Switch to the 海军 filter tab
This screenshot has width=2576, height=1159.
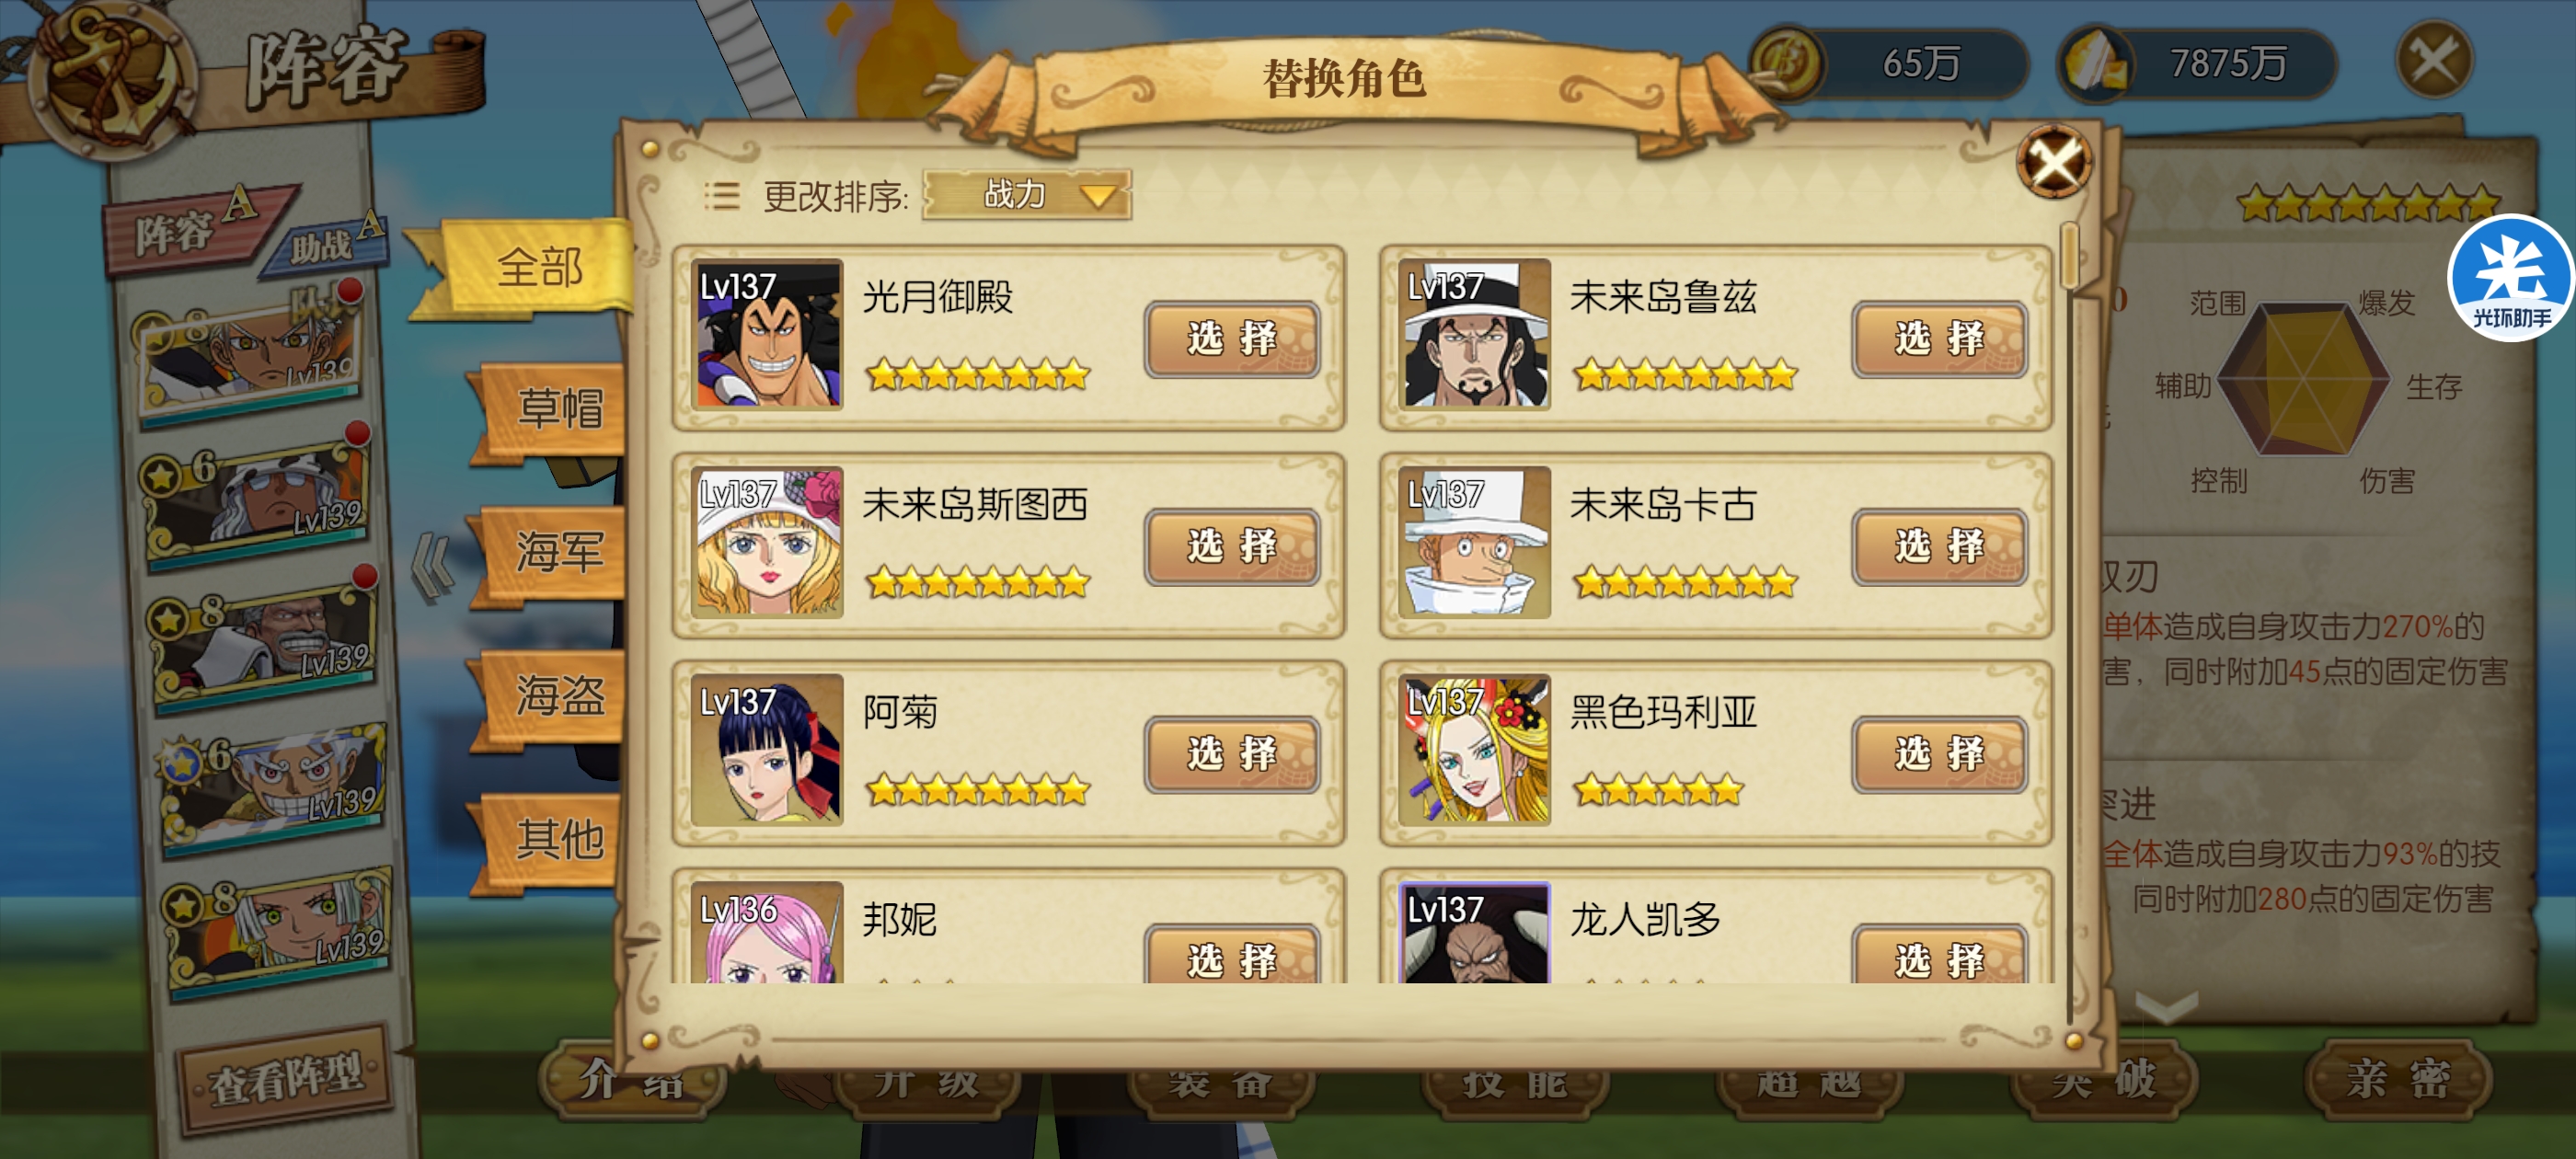coord(554,552)
